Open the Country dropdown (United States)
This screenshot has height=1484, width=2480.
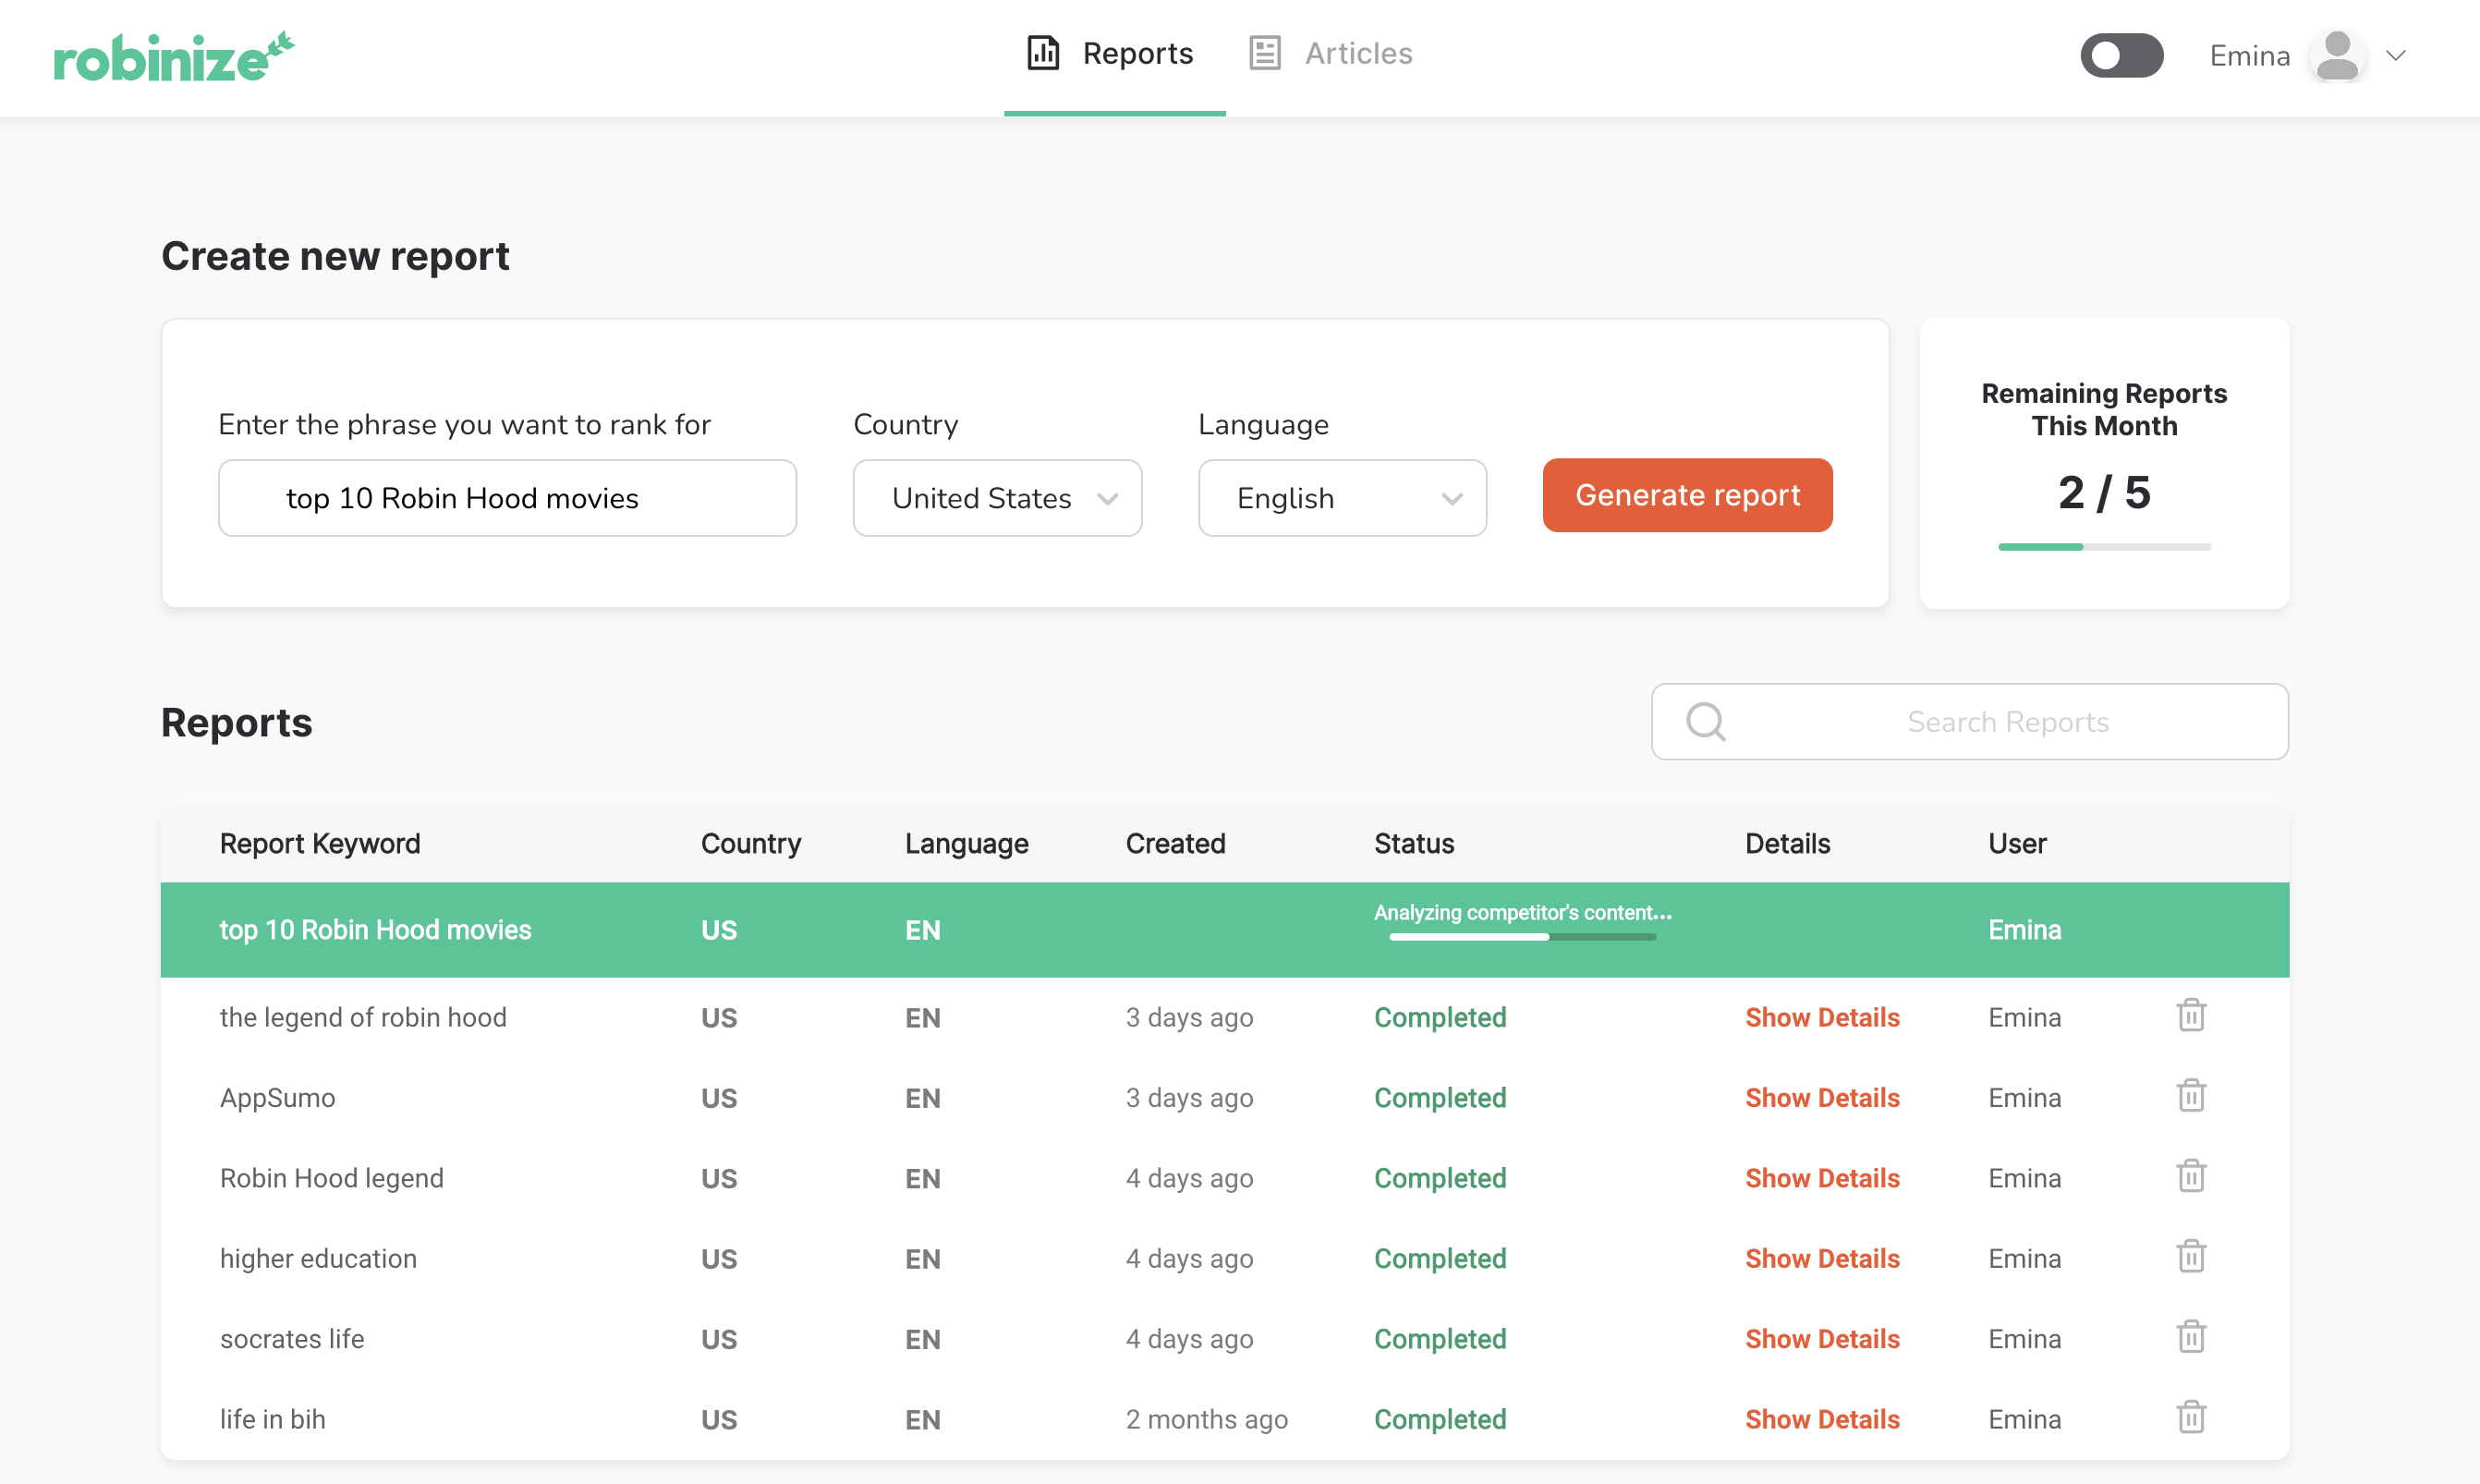[x=997, y=498]
